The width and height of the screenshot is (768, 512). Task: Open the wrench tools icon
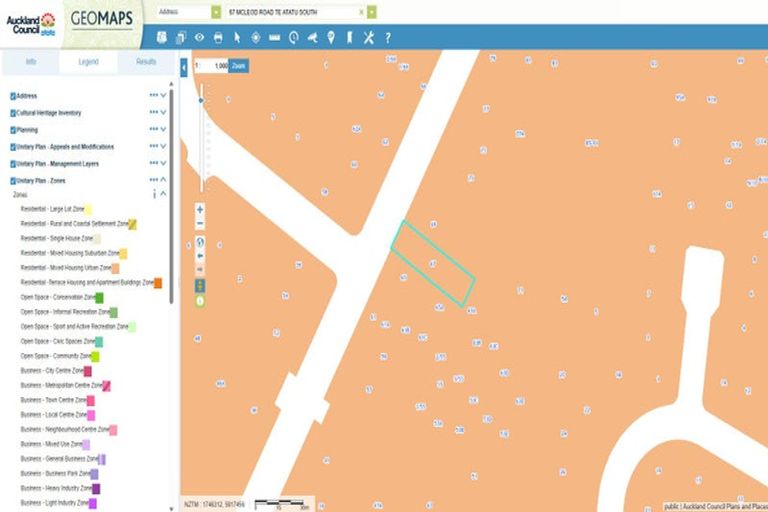pyautogui.click(x=368, y=37)
